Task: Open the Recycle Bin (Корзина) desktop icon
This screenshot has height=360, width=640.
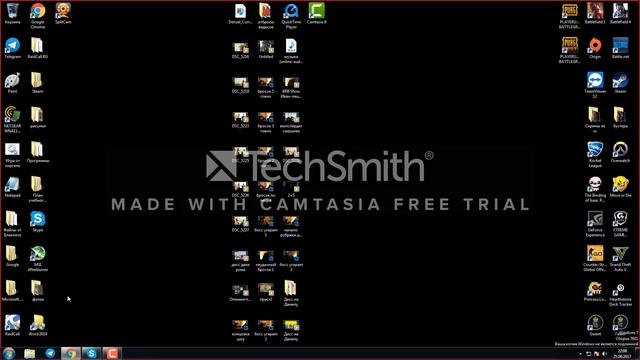Action: [x=12, y=13]
